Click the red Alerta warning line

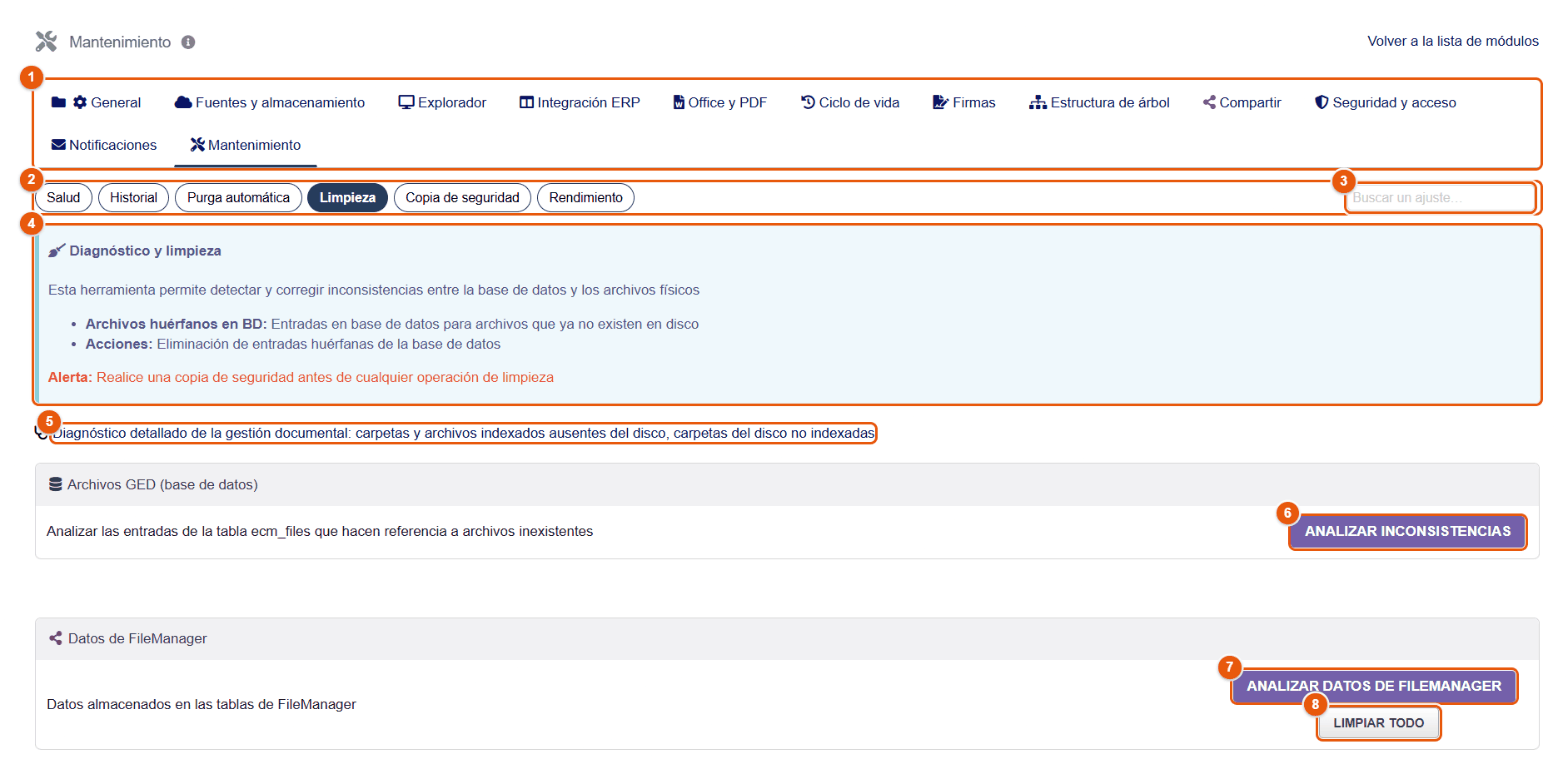(301, 377)
